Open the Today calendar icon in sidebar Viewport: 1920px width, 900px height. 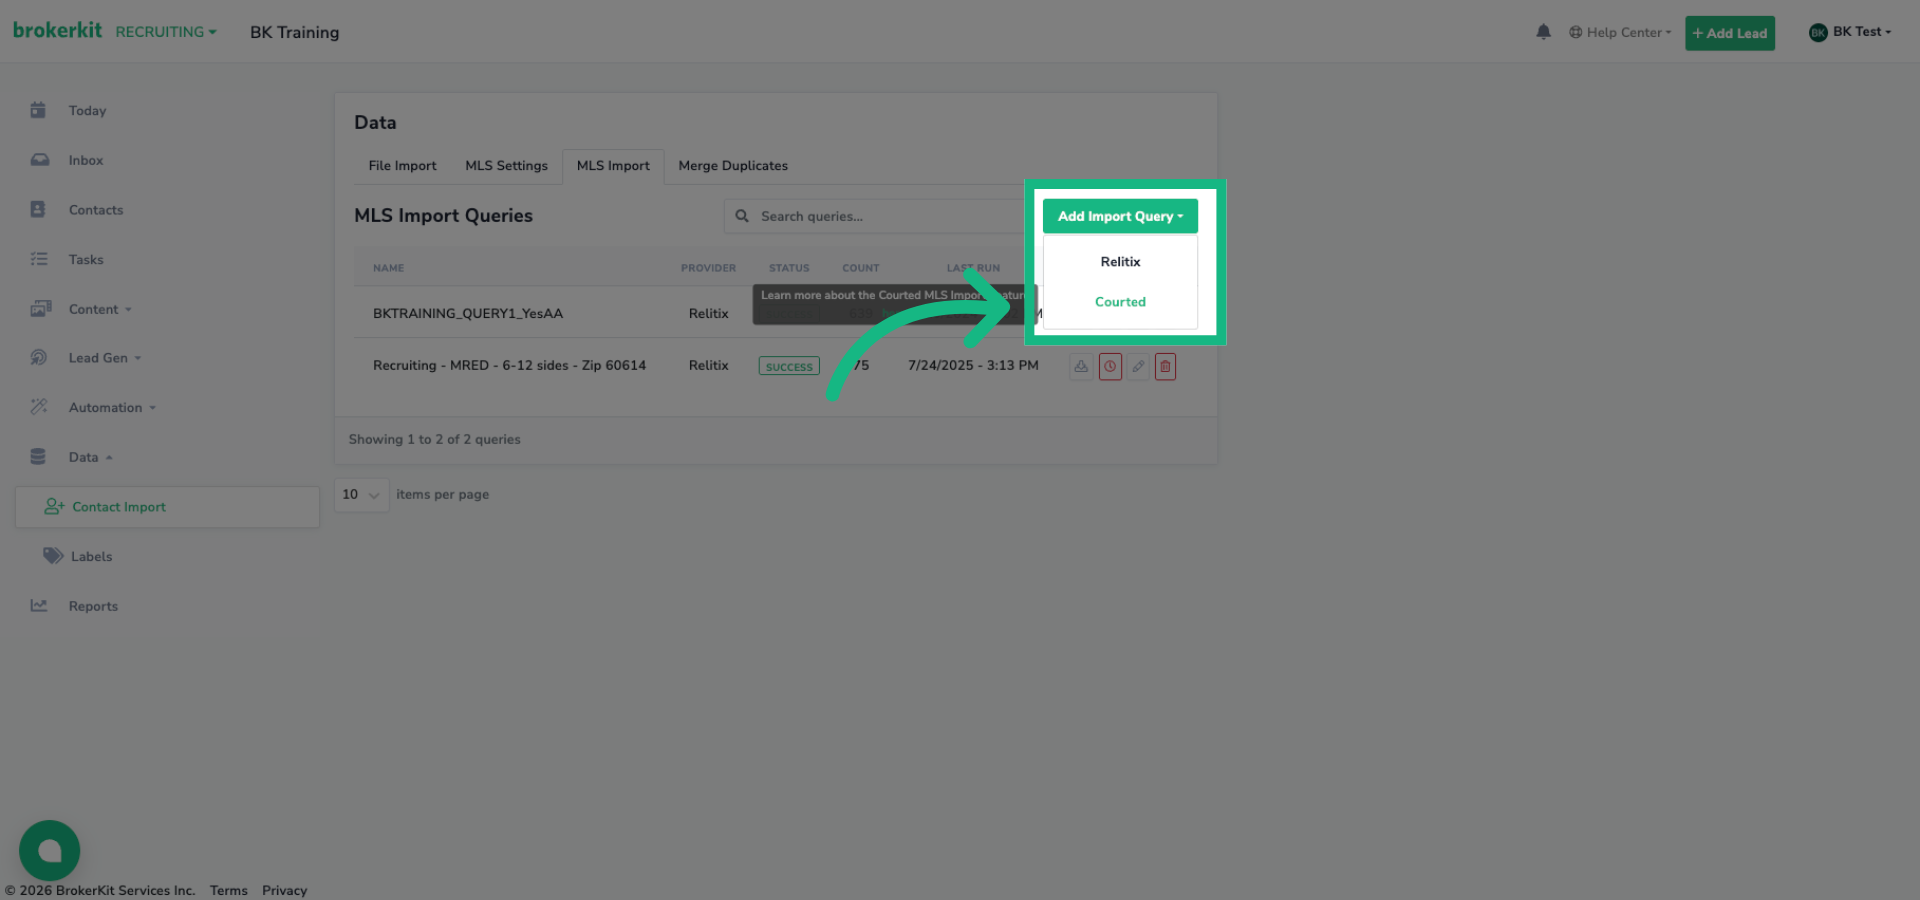(38, 110)
